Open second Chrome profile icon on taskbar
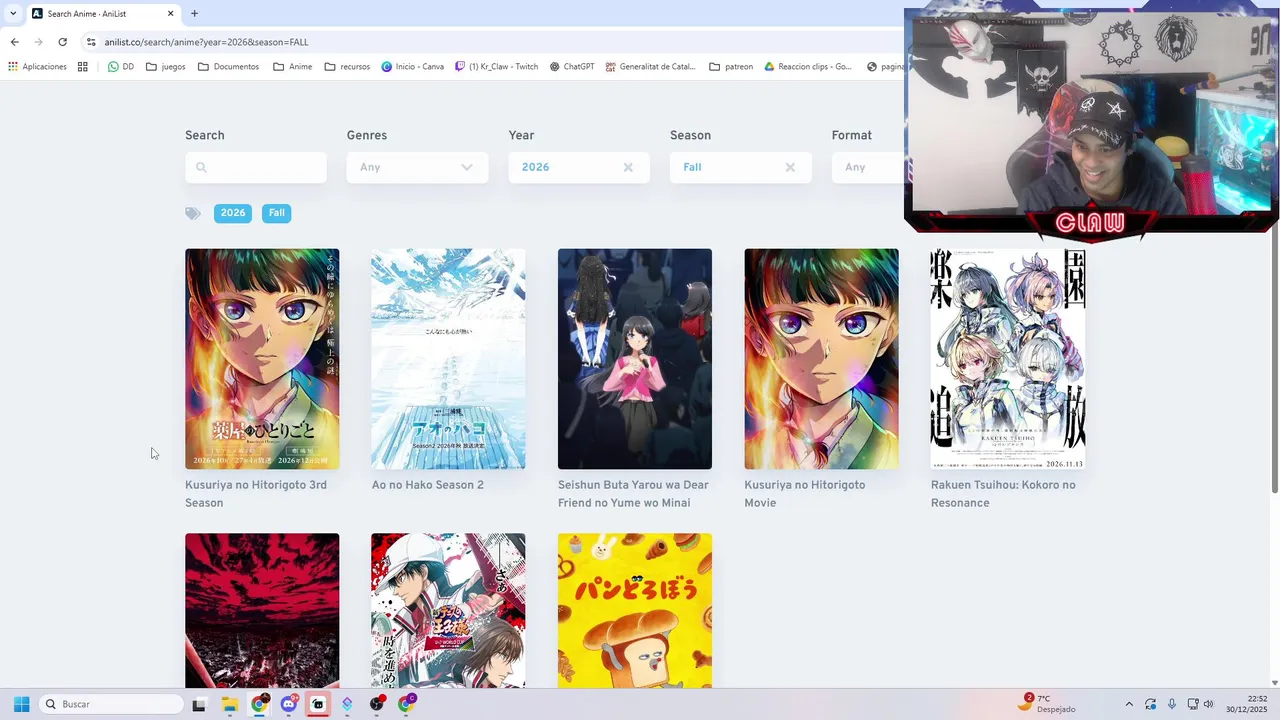1280x720 pixels. click(x=406, y=704)
